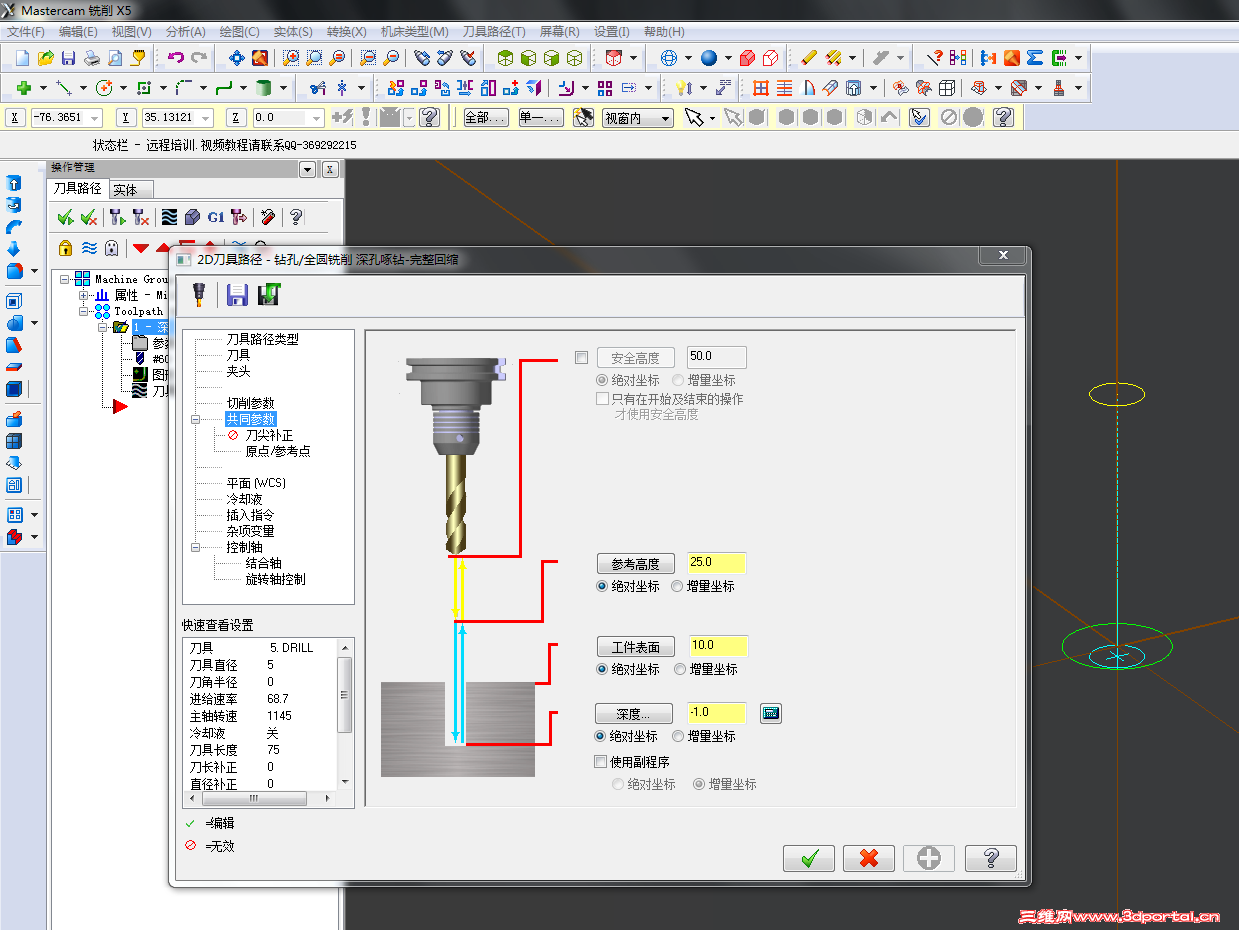This screenshot has height=930, width=1239.
Task: Check the 使用副程序 checkbox
Action: [x=601, y=762]
